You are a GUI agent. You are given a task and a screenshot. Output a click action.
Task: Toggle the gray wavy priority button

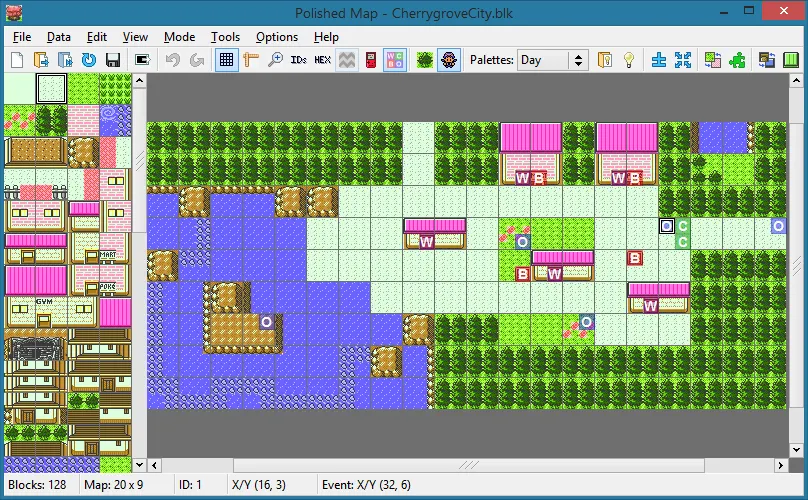(x=346, y=60)
